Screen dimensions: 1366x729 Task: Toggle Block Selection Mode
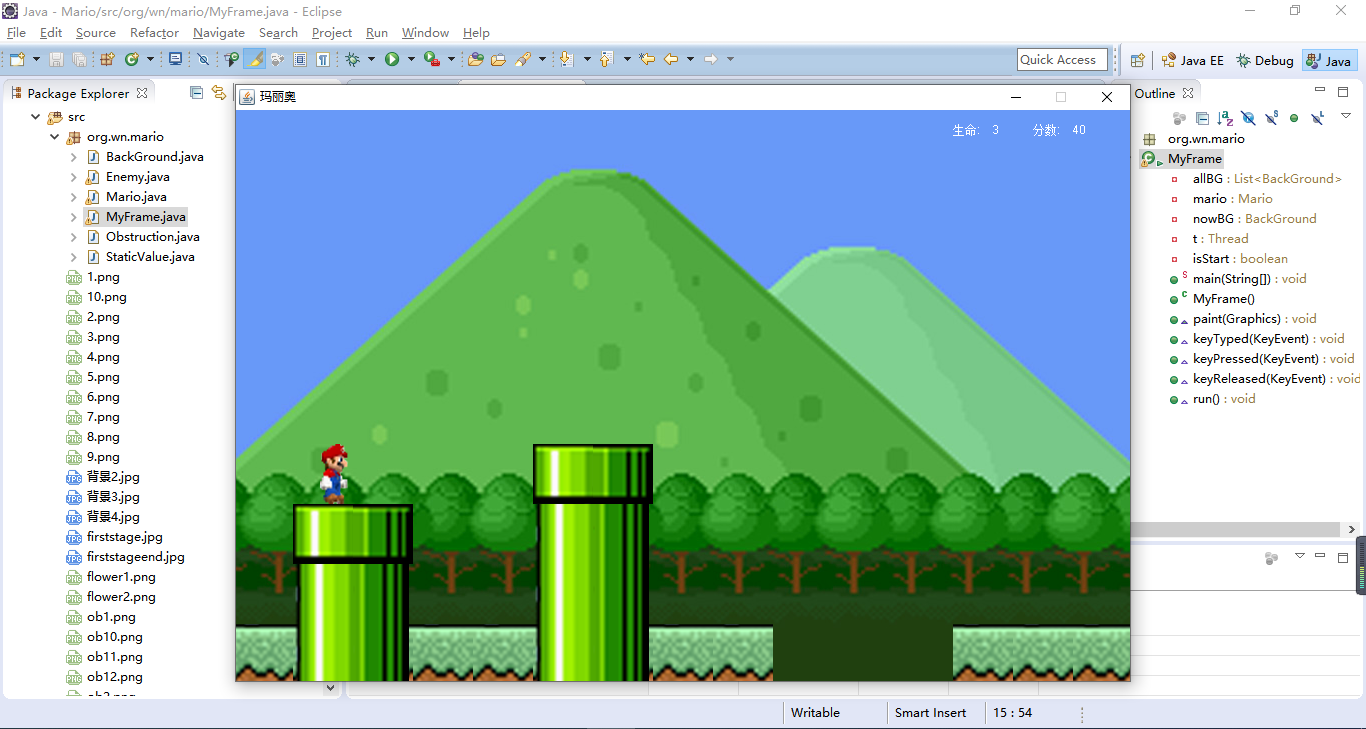[300, 60]
